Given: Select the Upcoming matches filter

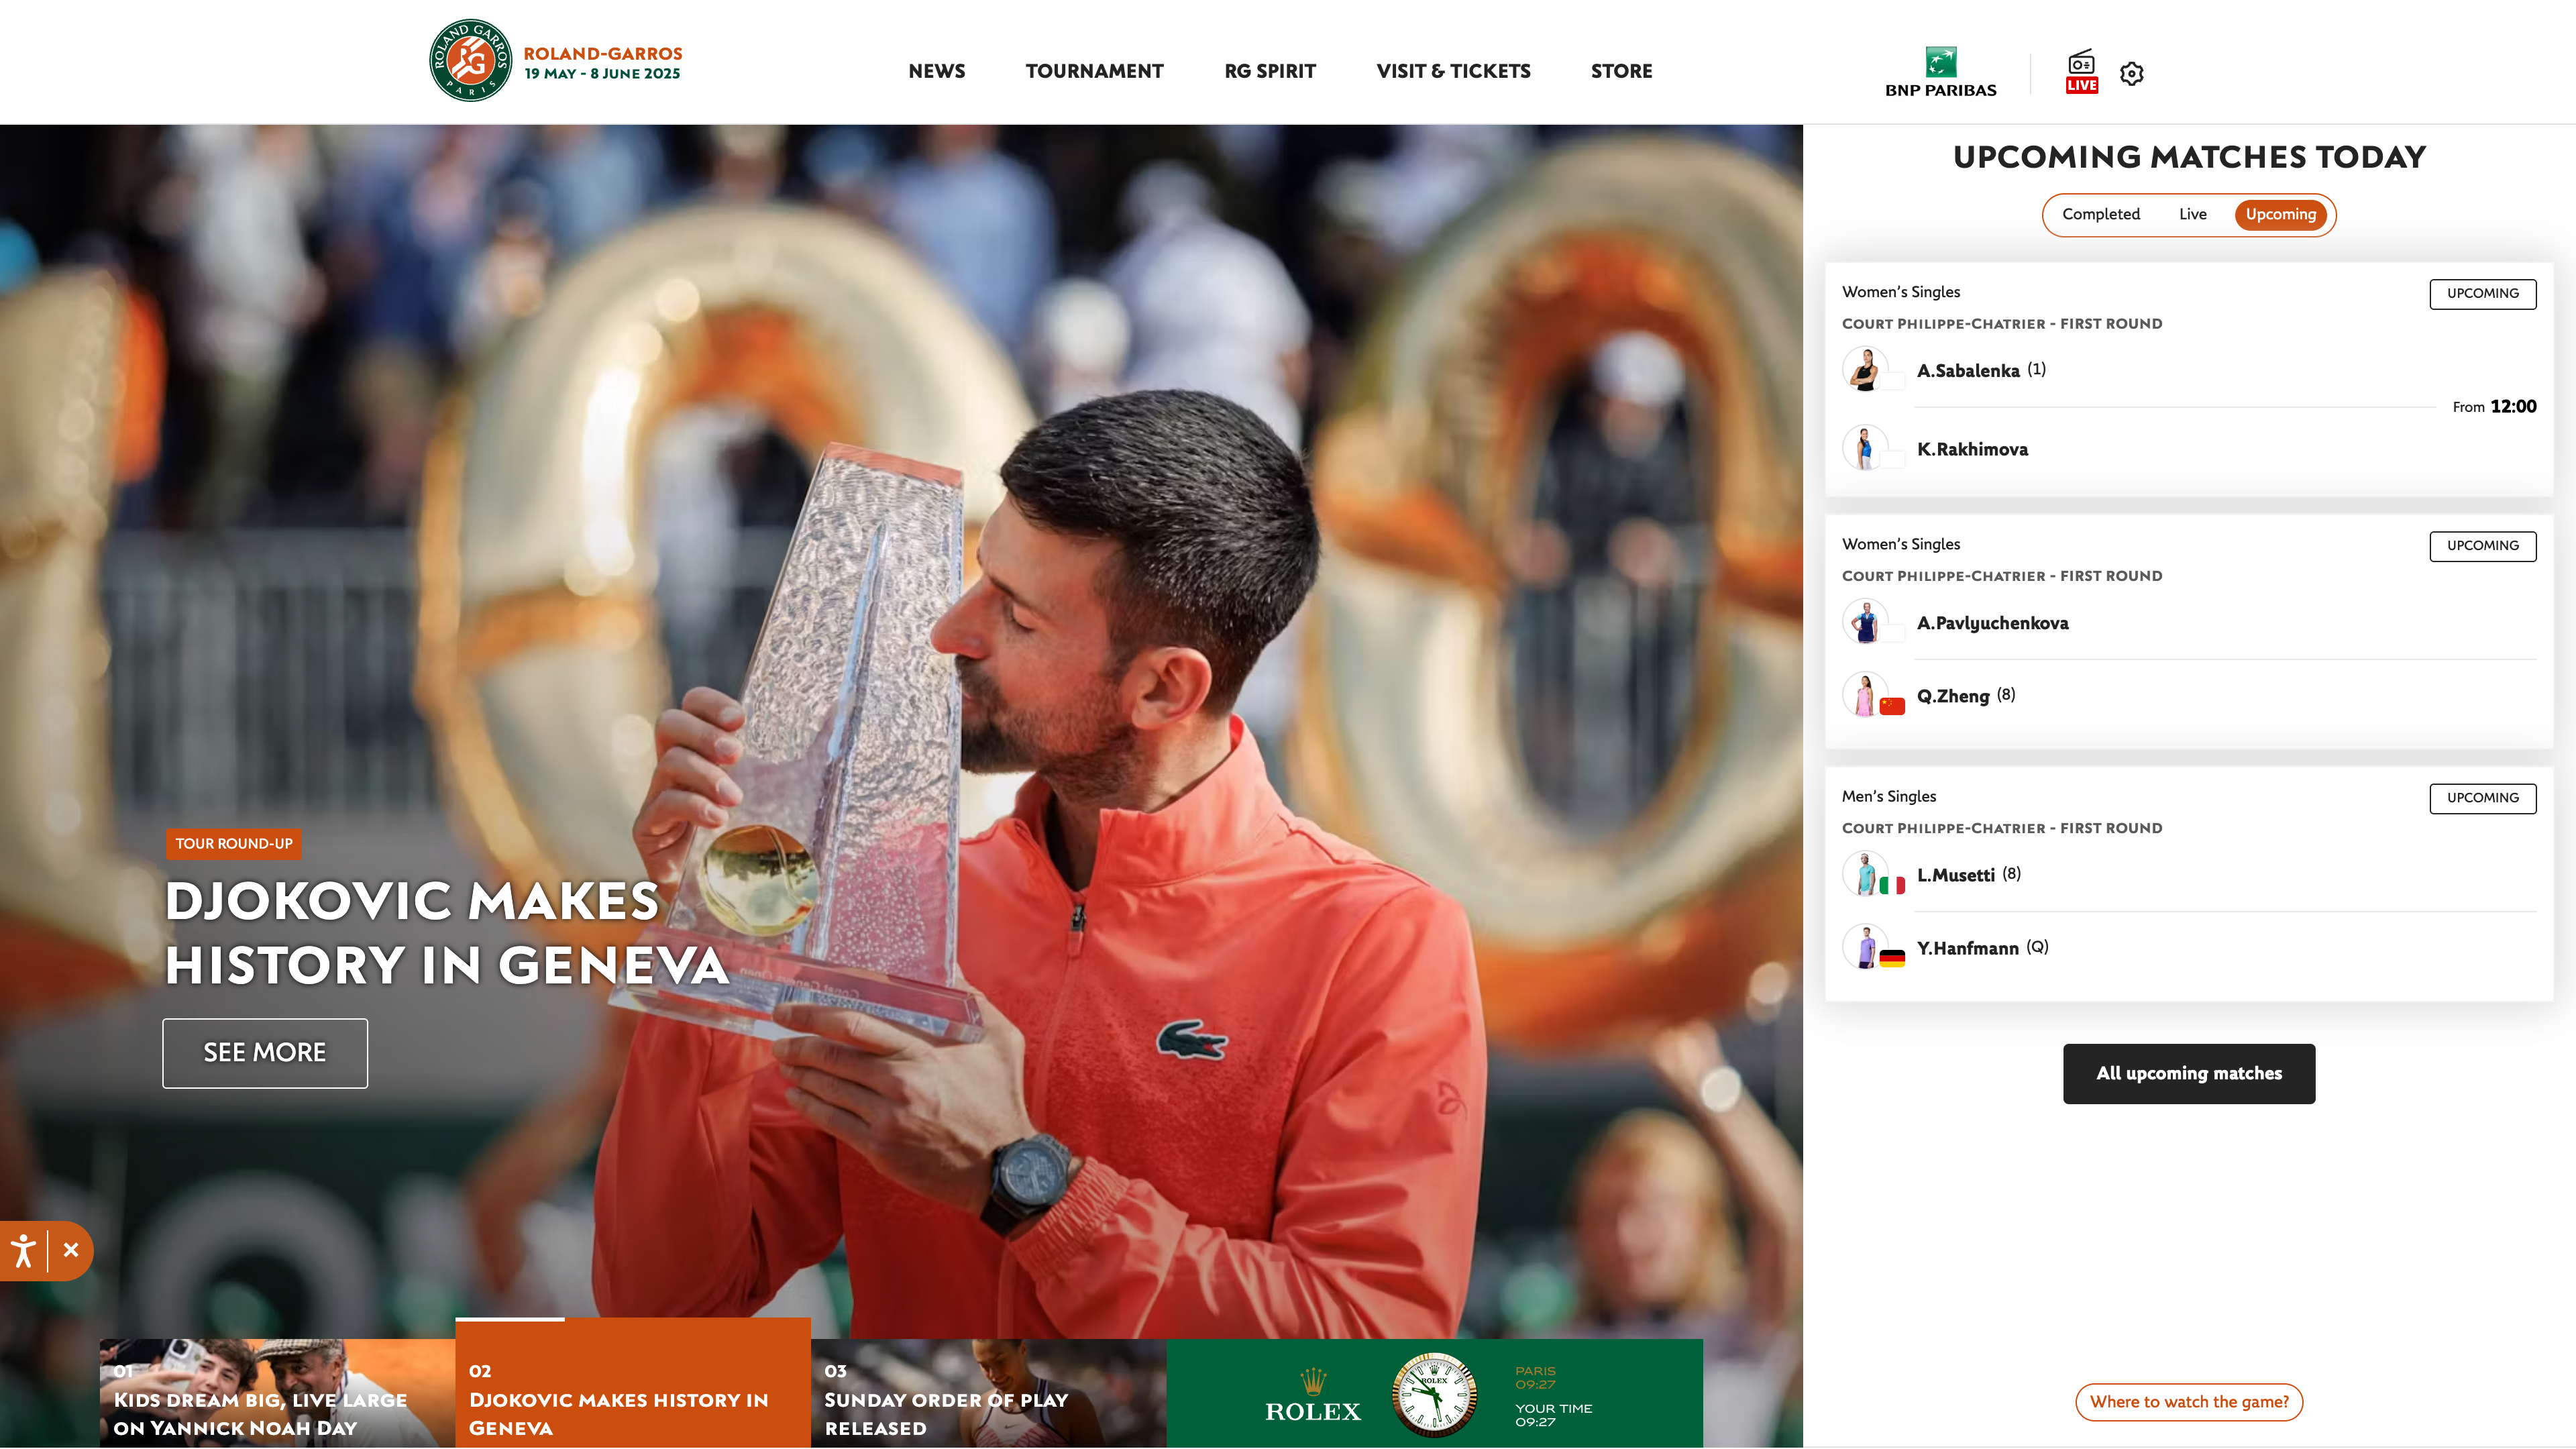Looking at the screenshot, I should pyautogui.click(x=2281, y=214).
